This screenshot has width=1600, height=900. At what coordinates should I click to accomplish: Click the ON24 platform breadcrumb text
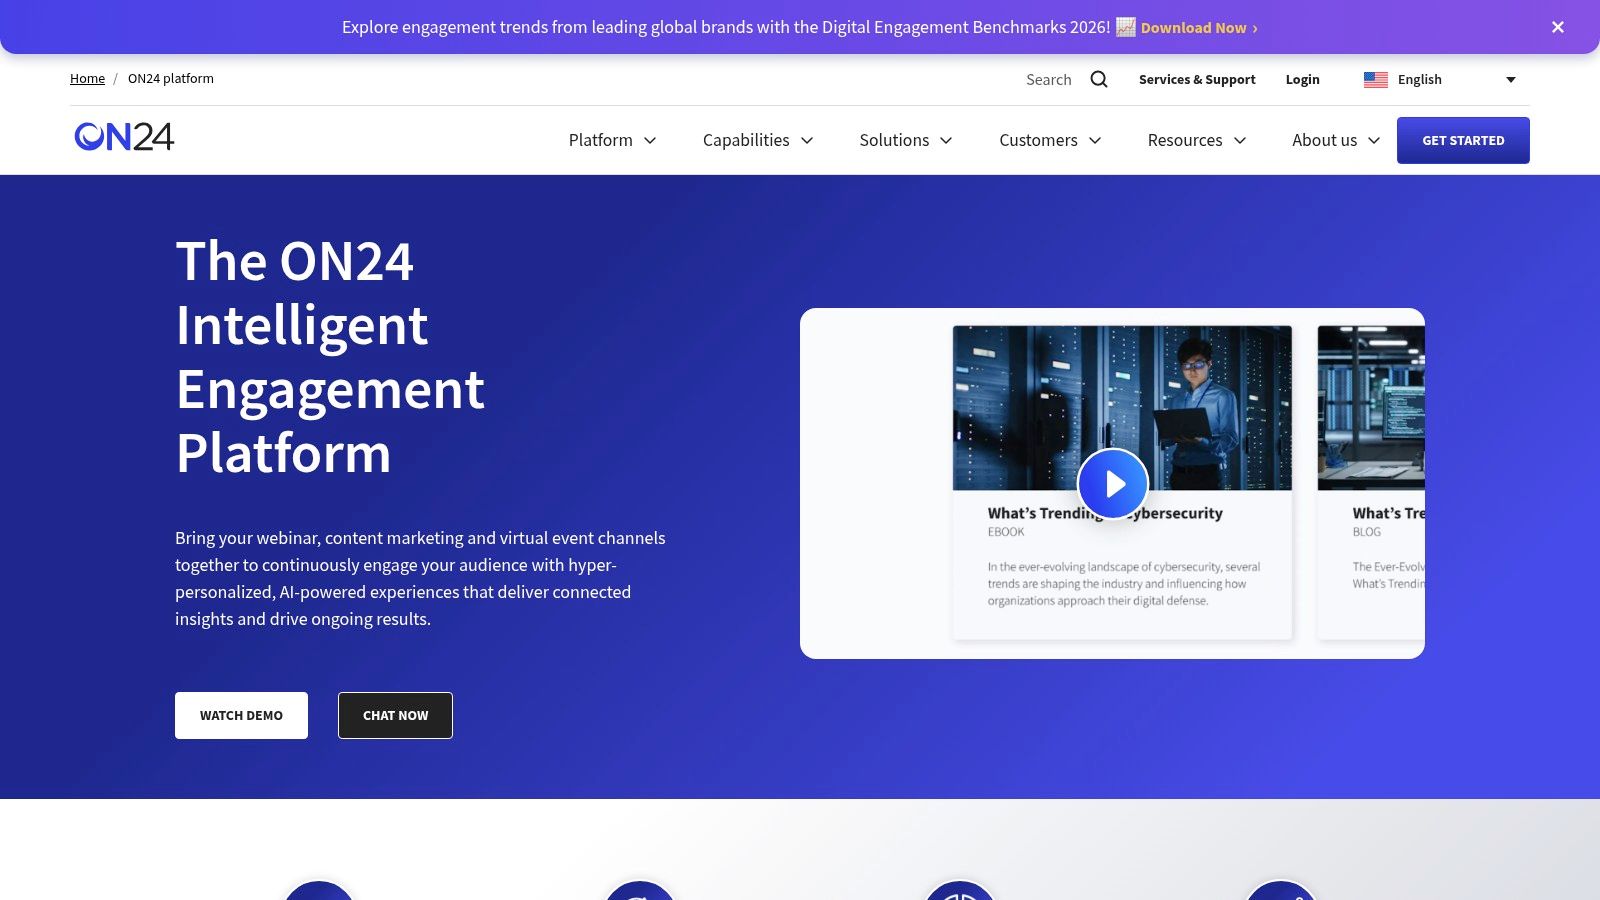pos(170,78)
